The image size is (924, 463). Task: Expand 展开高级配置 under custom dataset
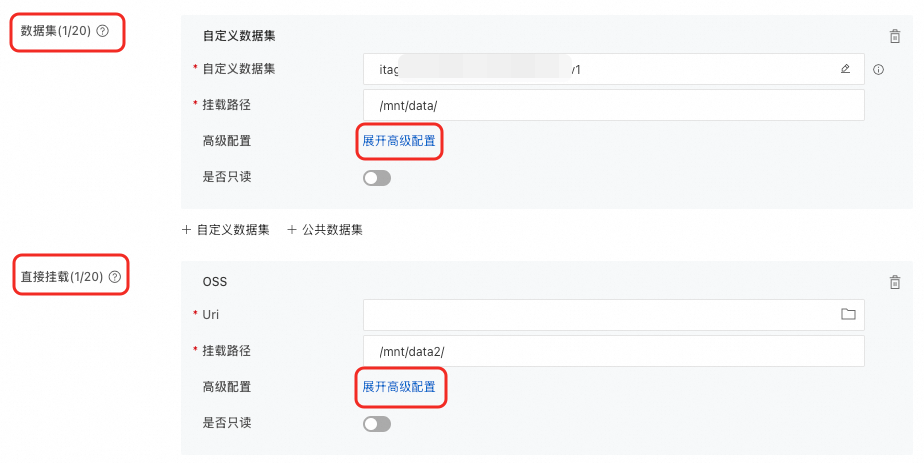[399, 141]
